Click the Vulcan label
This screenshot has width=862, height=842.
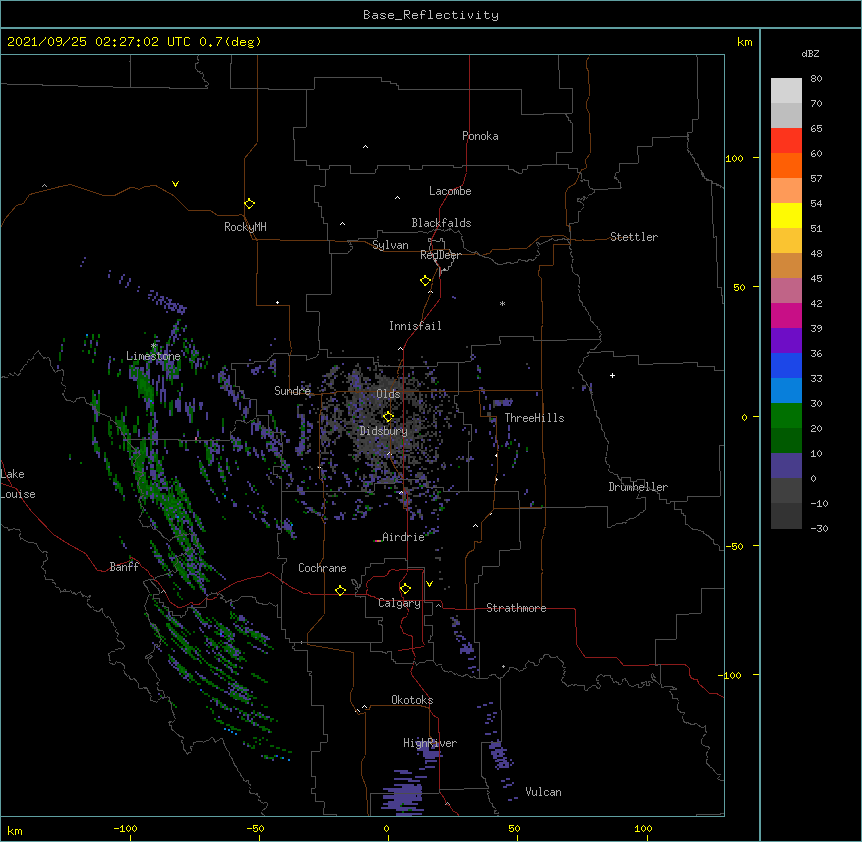point(543,792)
